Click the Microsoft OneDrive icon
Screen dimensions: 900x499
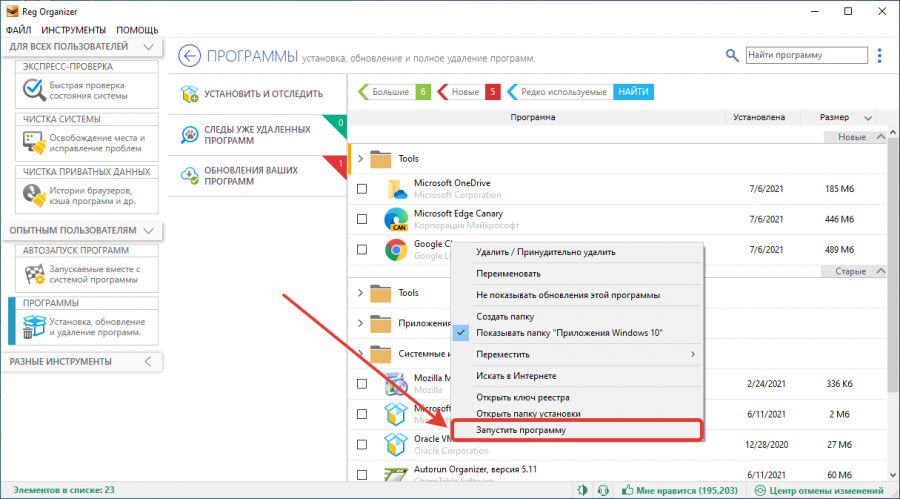point(396,189)
